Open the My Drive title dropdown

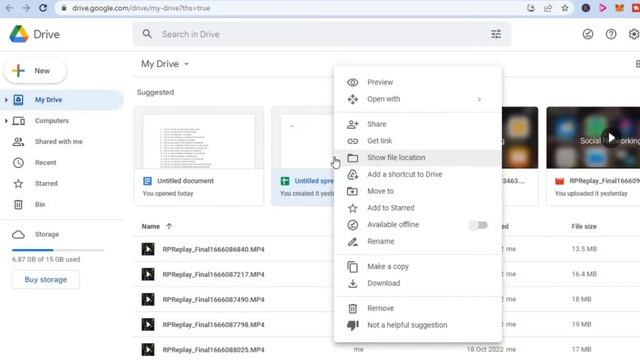pyautogui.click(x=186, y=64)
